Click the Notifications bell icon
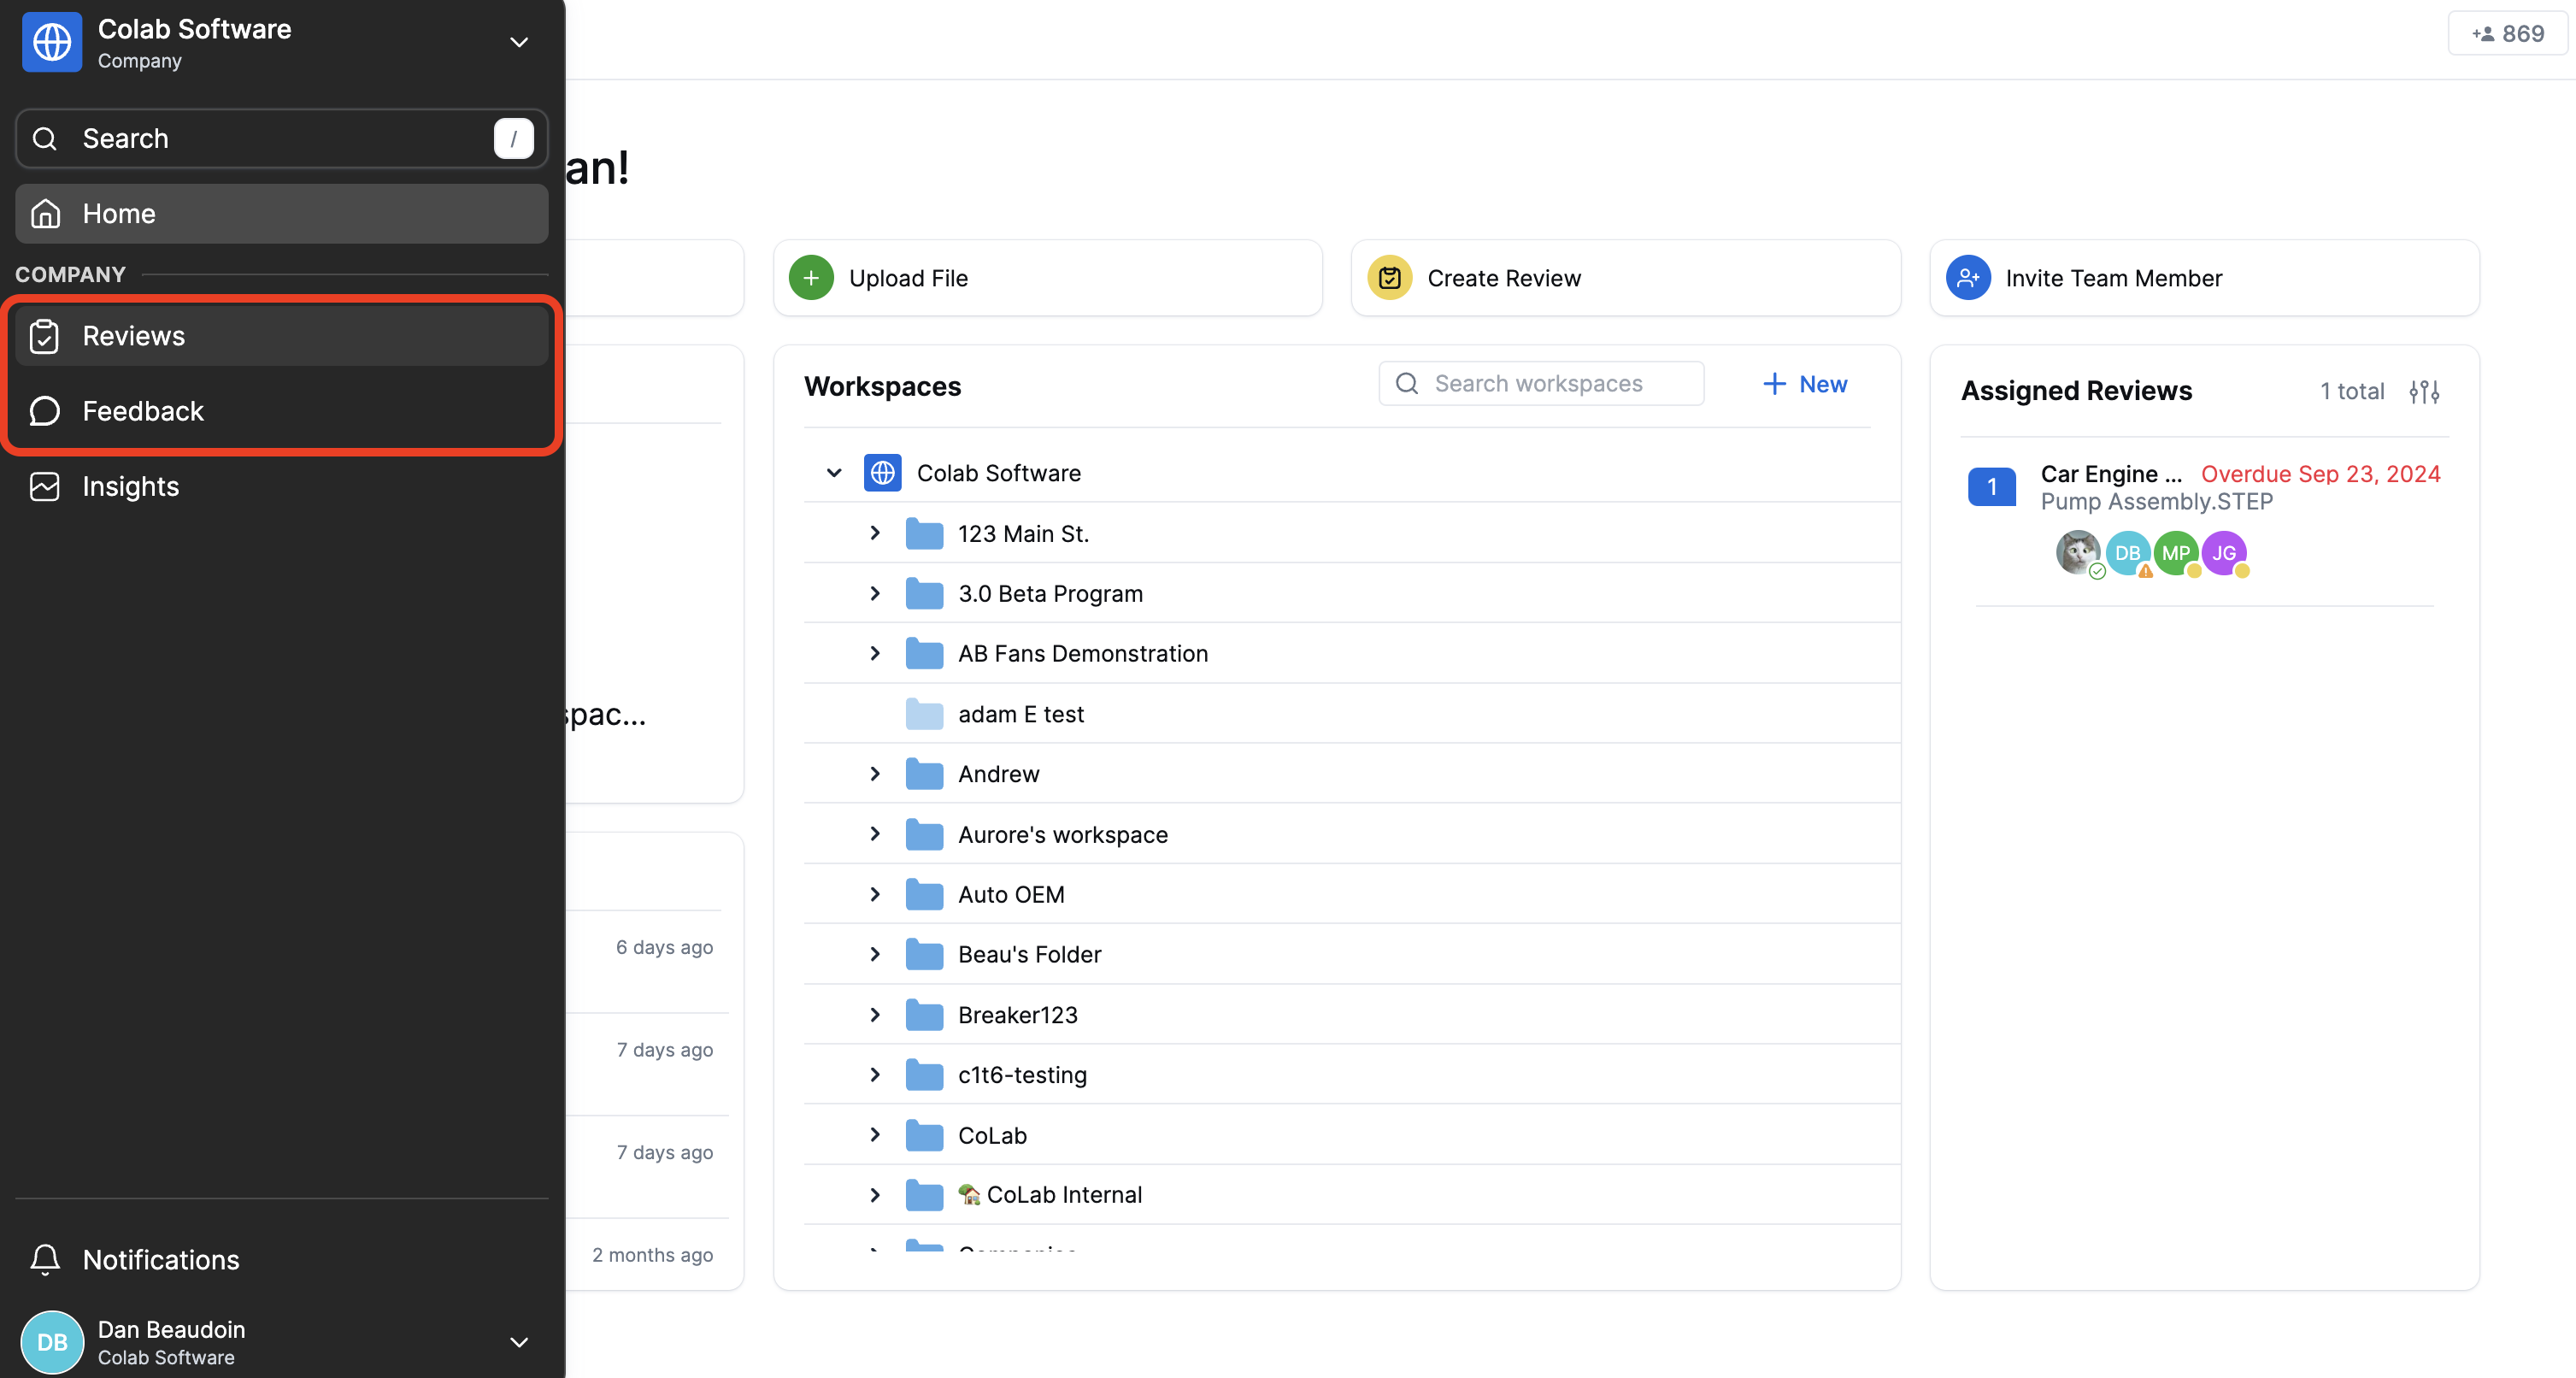Viewport: 2576px width, 1378px height. [x=45, y=1259]
